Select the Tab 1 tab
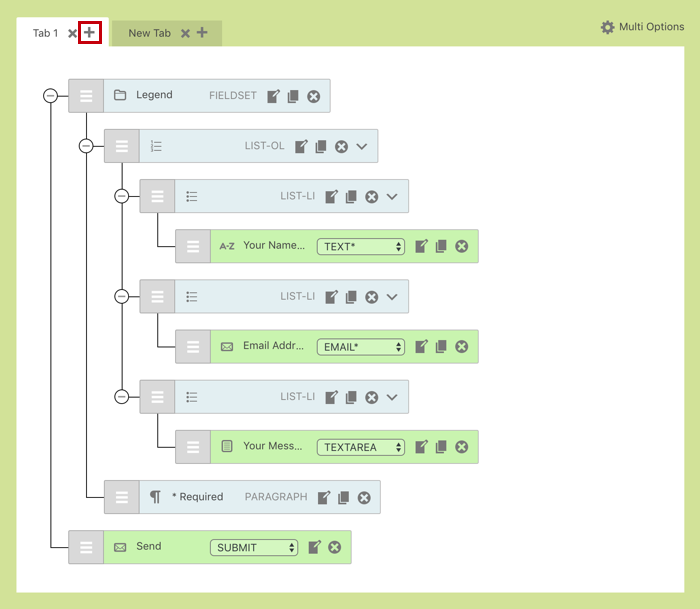This screenshot has width=700, height=609. [x=45, y=33]
